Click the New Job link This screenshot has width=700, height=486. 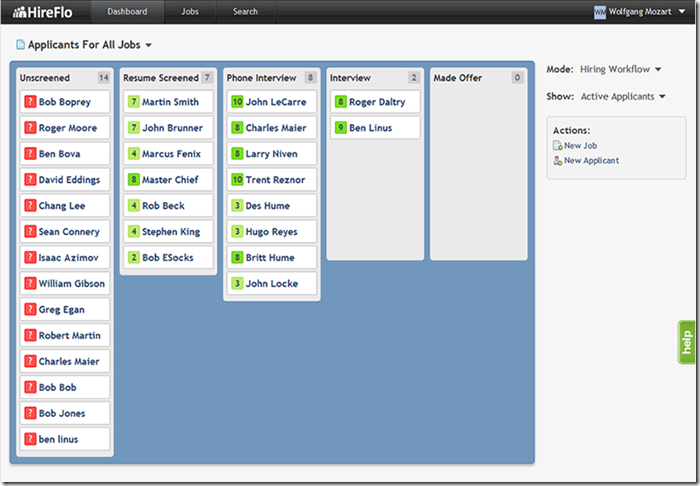pyautogui.click(x=580, y=145)
